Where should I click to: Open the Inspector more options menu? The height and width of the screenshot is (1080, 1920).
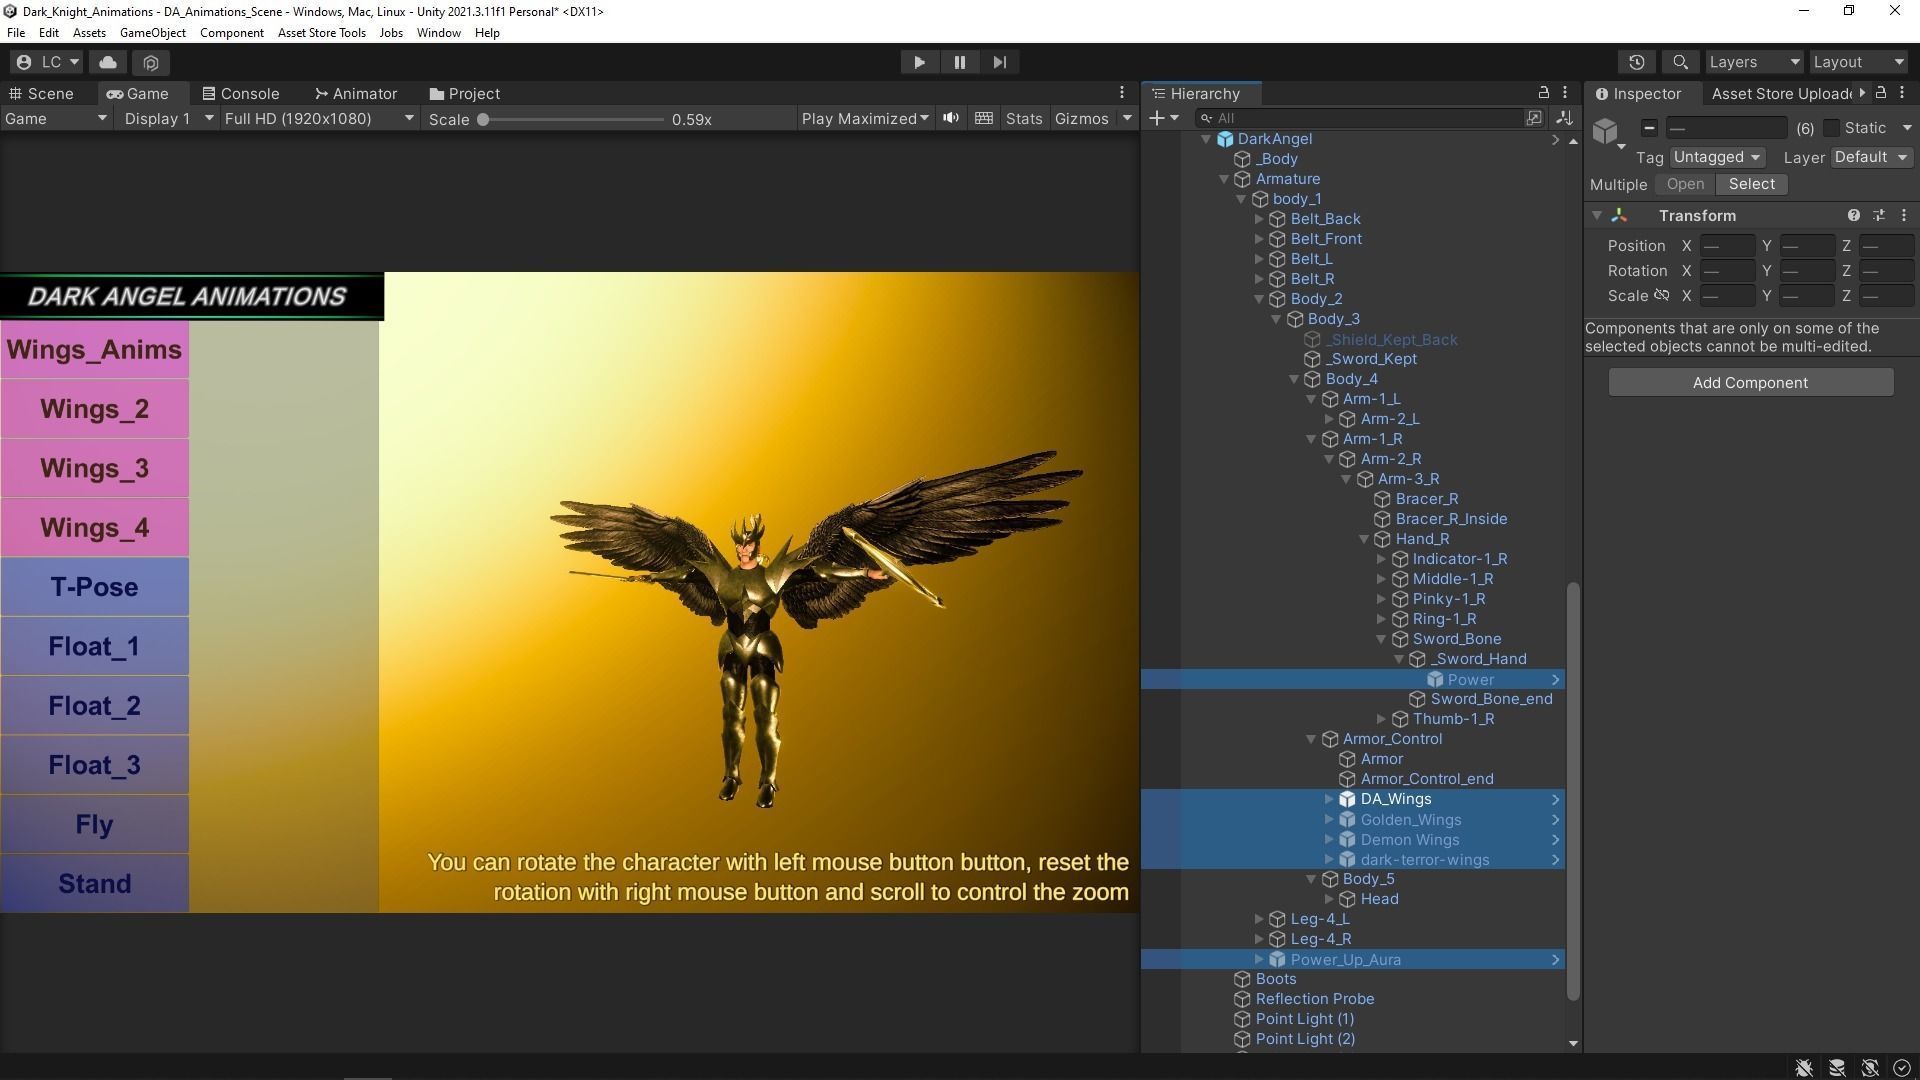pos(1902,92)
